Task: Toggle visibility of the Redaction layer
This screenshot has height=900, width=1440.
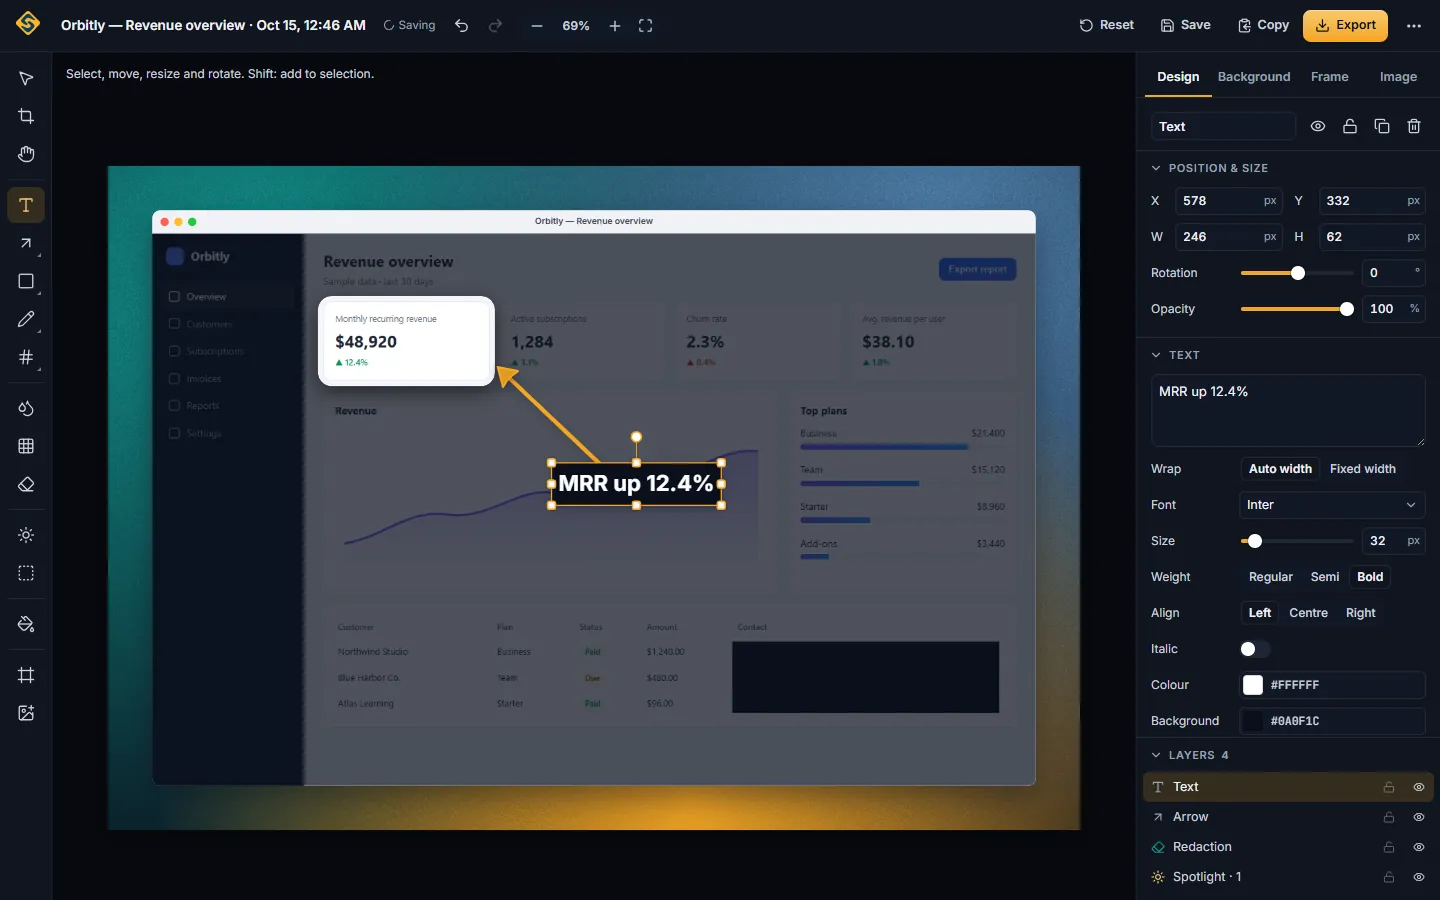Action: pyautogui.click(x=1418, y=847)
